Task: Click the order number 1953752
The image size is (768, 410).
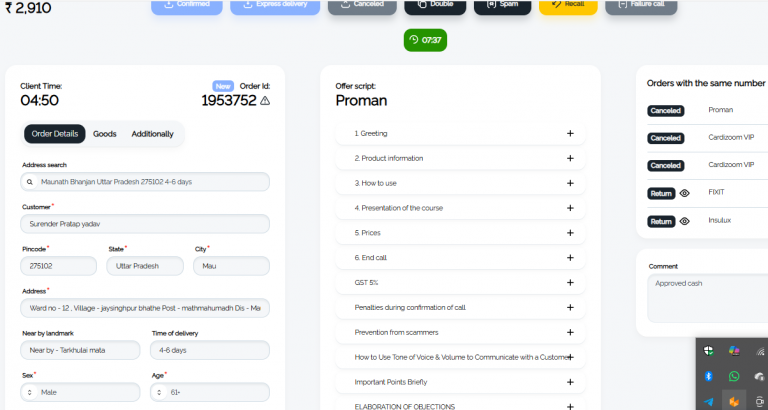Action: (229, 100)
